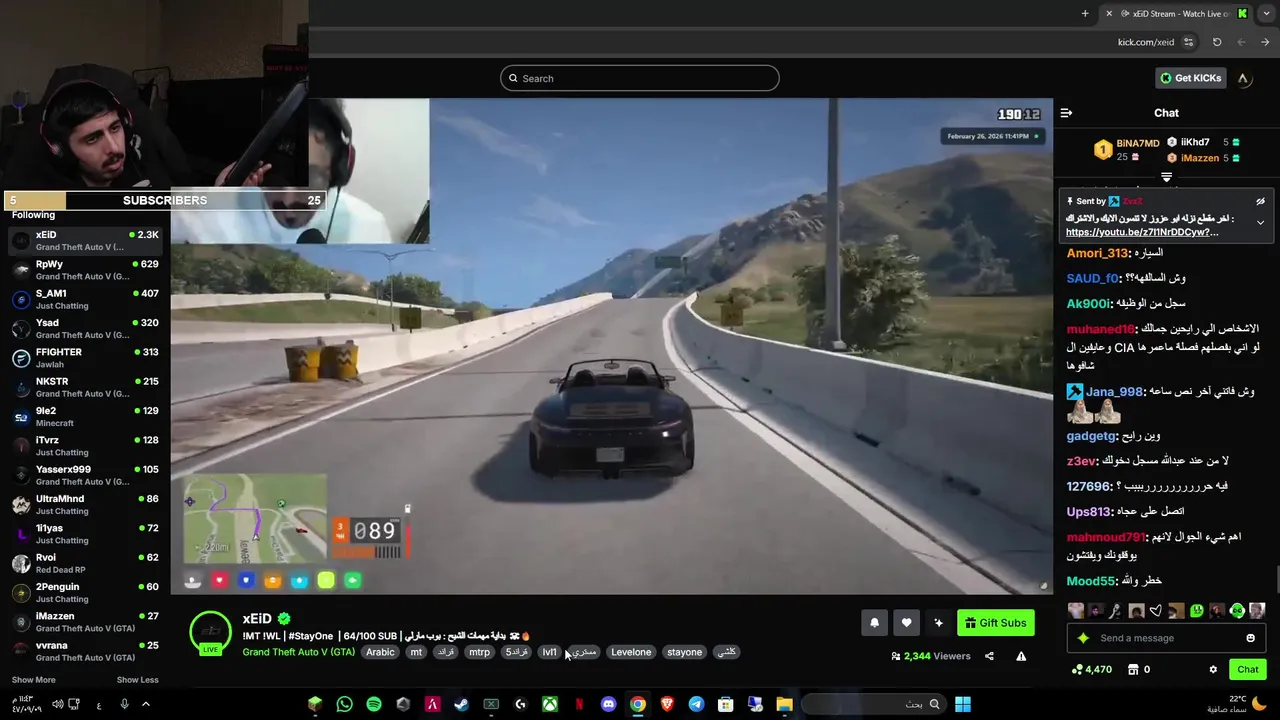Open Netflix from the taskbar
The height and width of the screenshot is (720, 1280).
pyautogui.click(x=579, y=704)
